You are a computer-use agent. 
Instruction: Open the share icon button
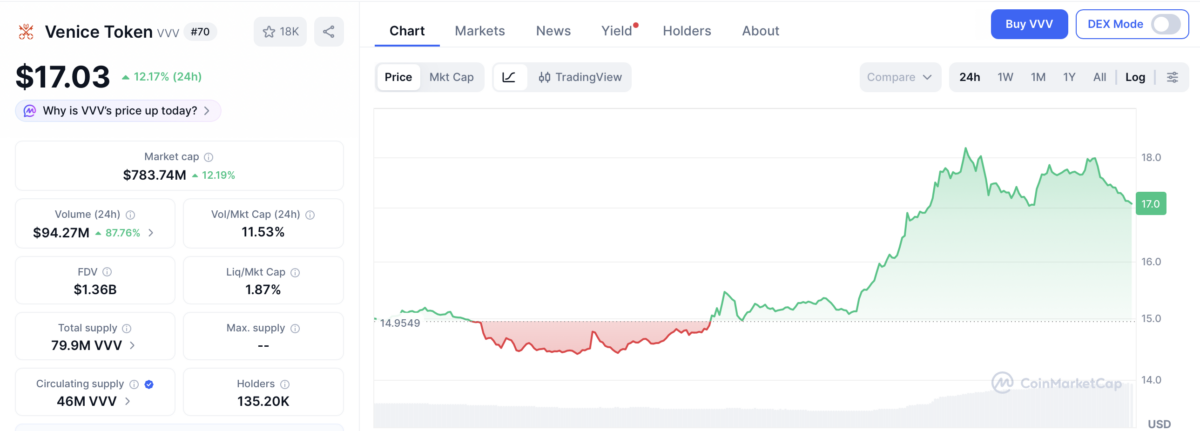(x=328, y=32)
